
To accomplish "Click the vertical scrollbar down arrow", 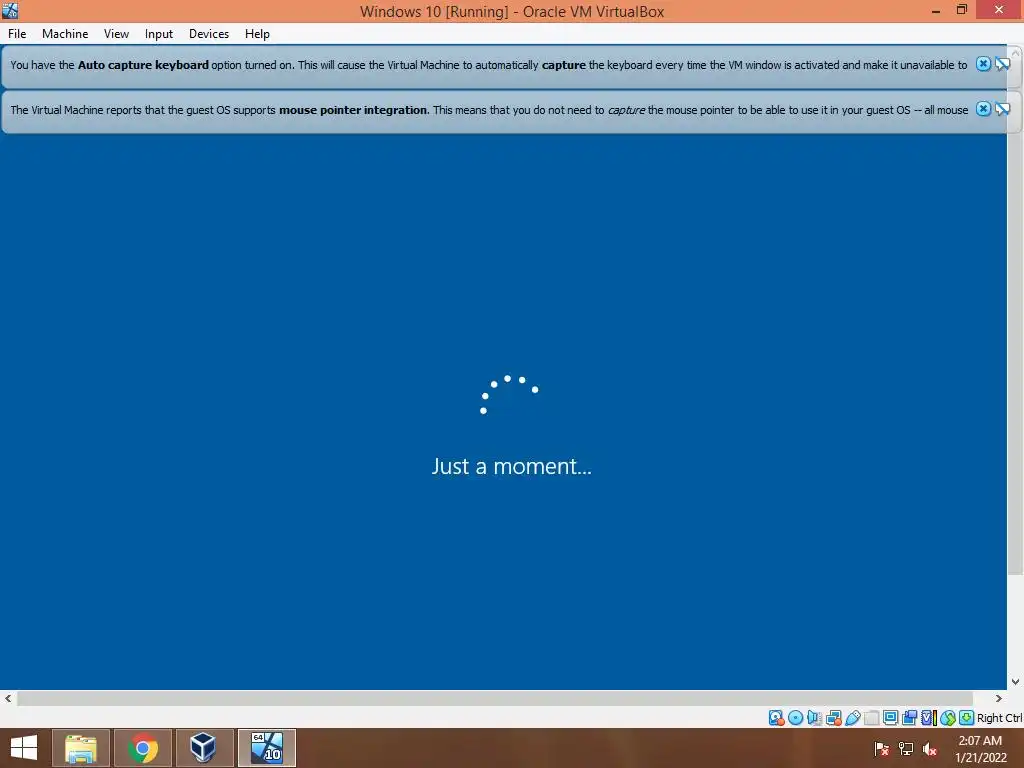I will tap(1016, 682).
